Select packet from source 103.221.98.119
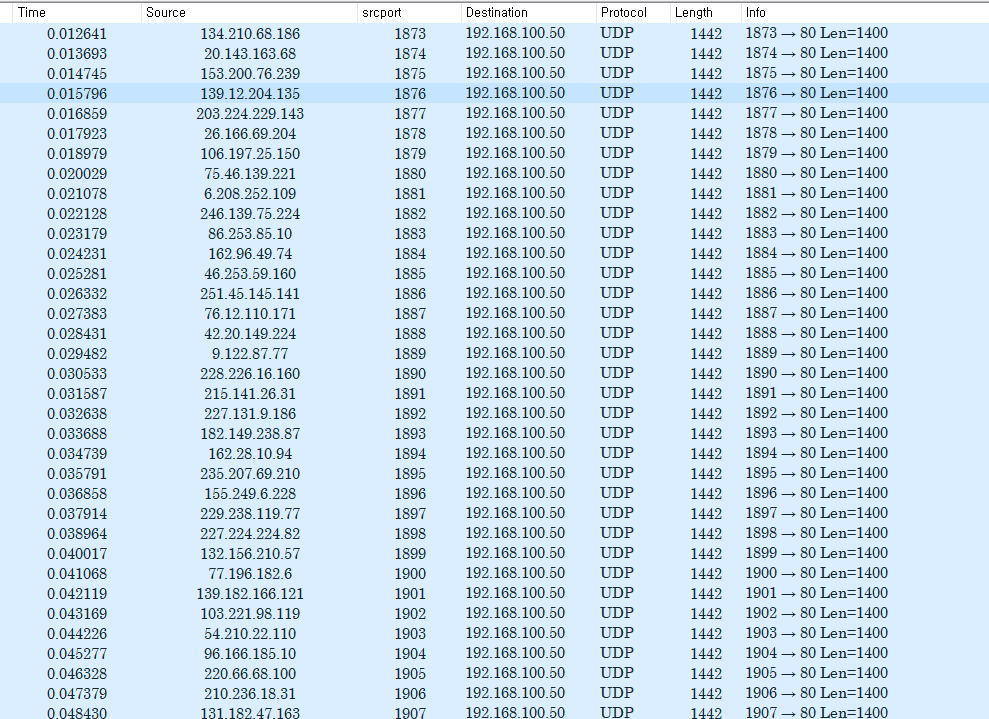 [494, 613]
